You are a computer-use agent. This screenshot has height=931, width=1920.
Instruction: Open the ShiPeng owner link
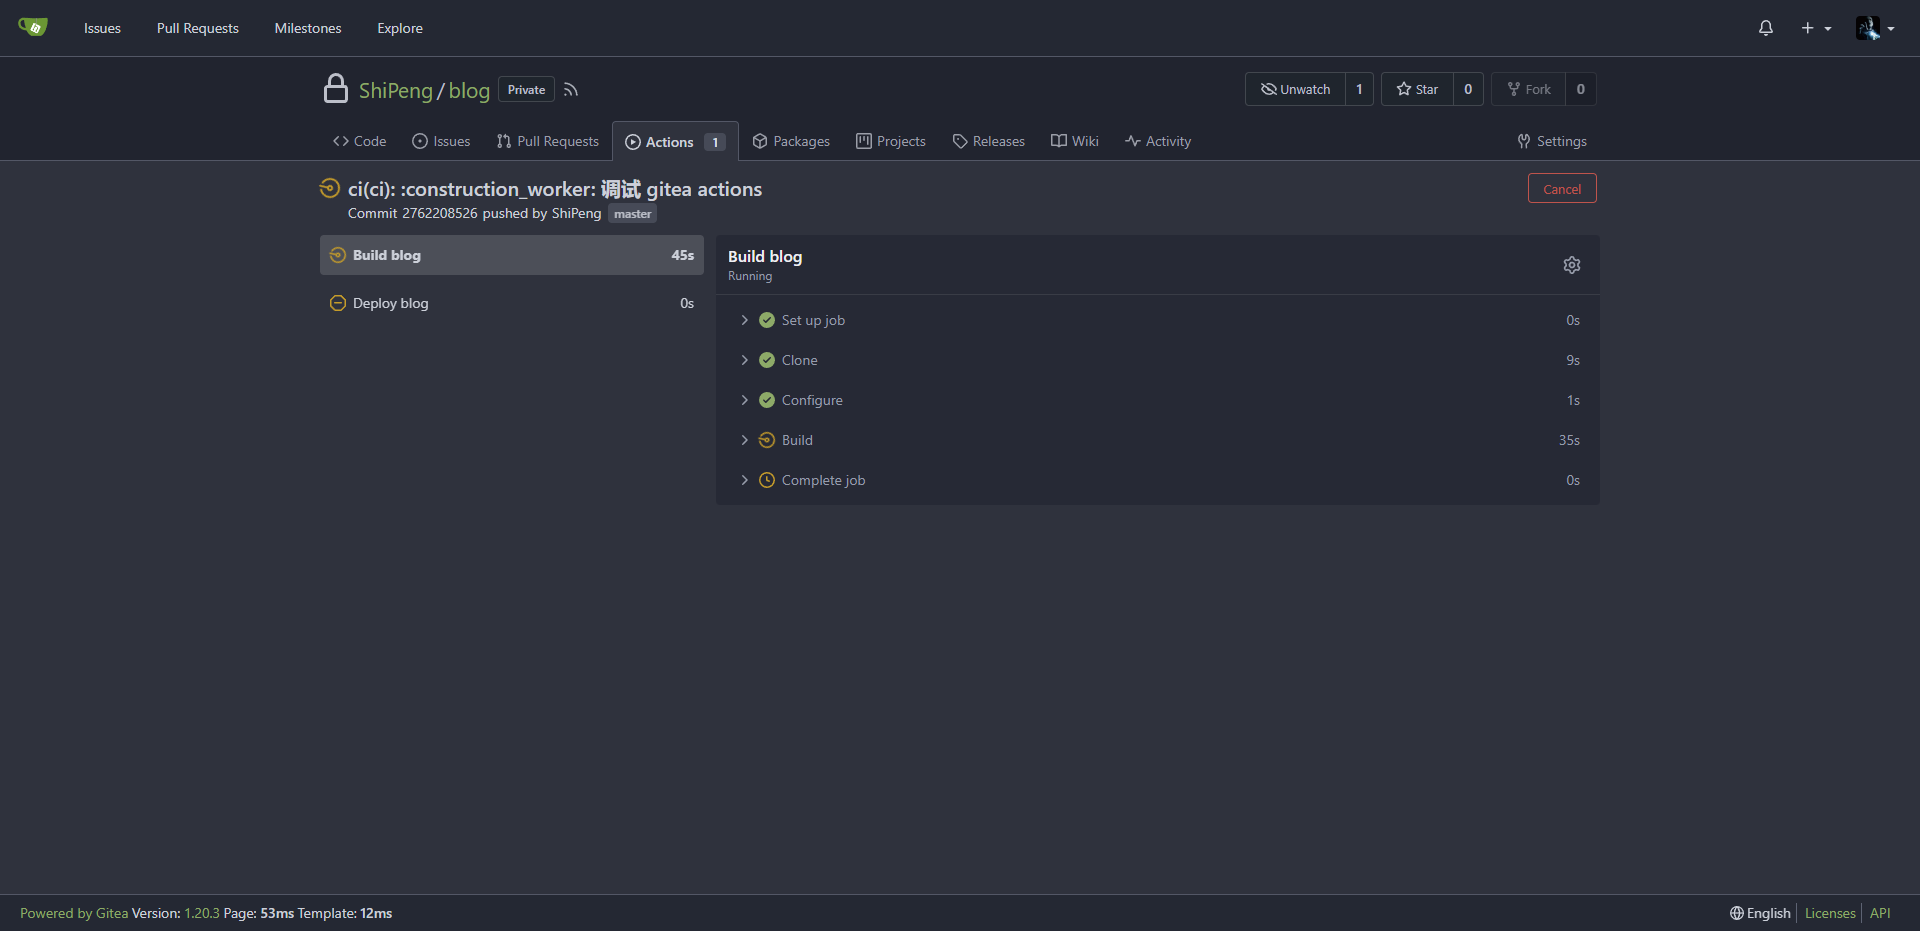[x=395, y=90]
